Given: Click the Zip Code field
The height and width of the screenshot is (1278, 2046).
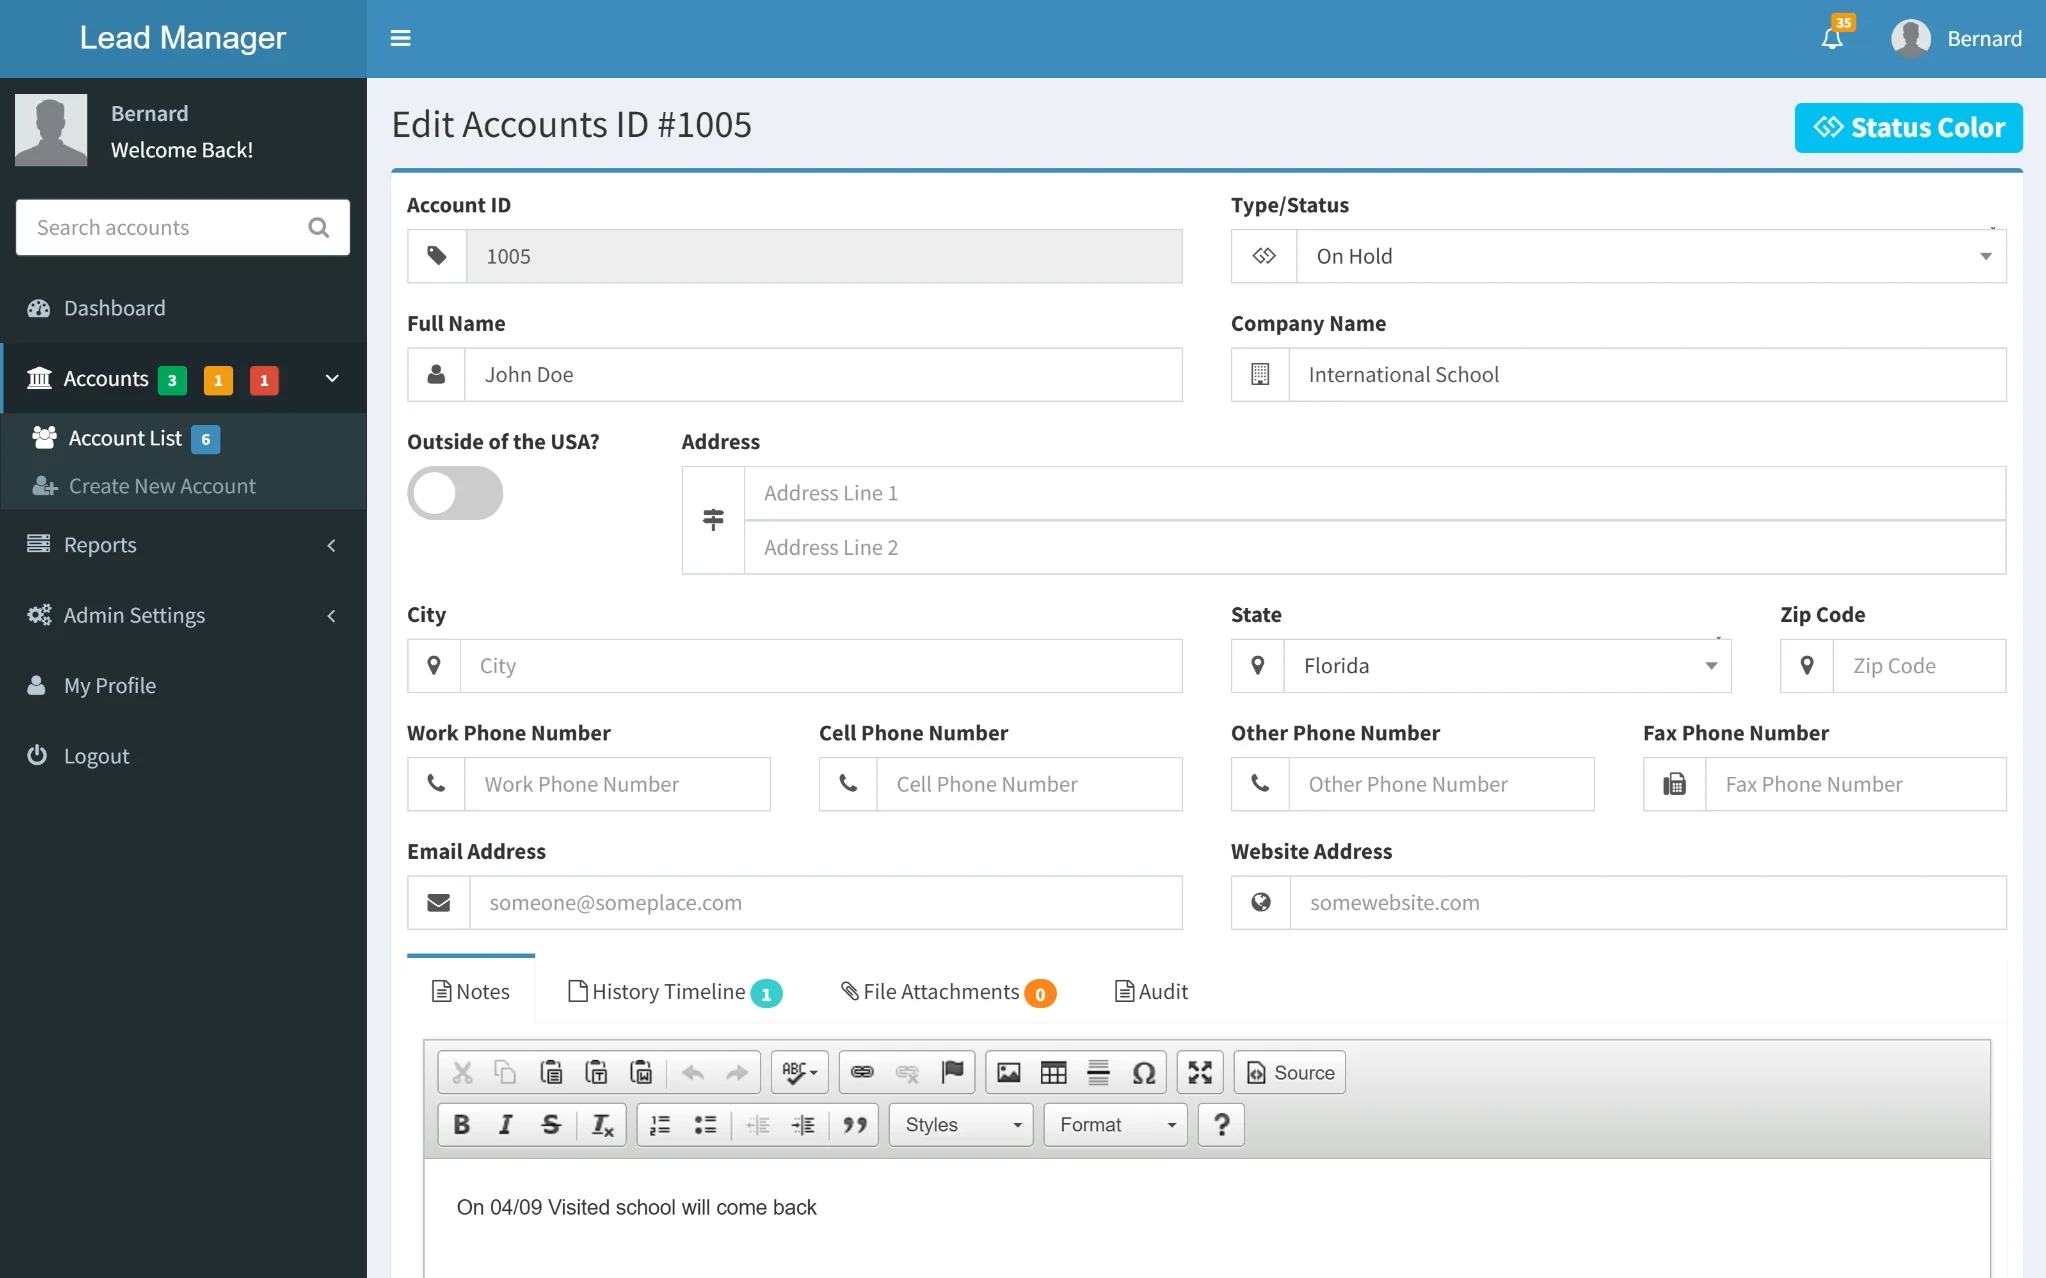Looking at the screenshot, I should pyautogui.click(x=1919, y=666).
